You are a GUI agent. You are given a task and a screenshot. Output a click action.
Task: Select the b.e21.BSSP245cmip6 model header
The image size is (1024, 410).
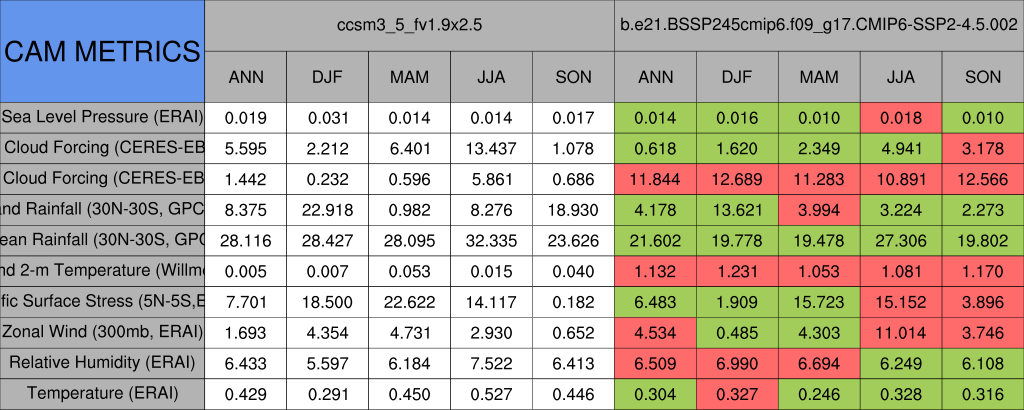coord(819,24)
